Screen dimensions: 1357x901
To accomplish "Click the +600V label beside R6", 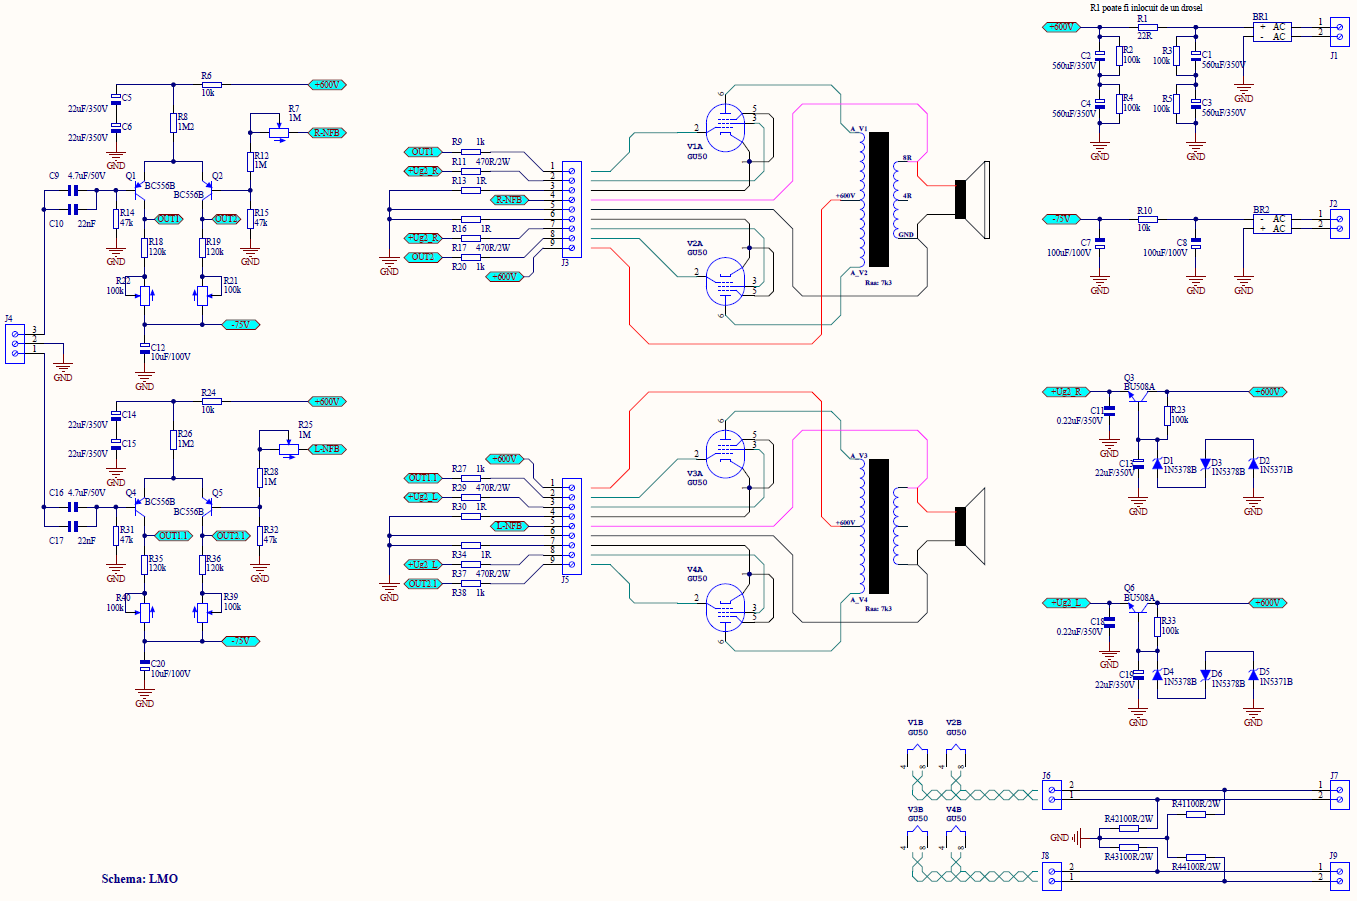I will click(x=328, y=85).
